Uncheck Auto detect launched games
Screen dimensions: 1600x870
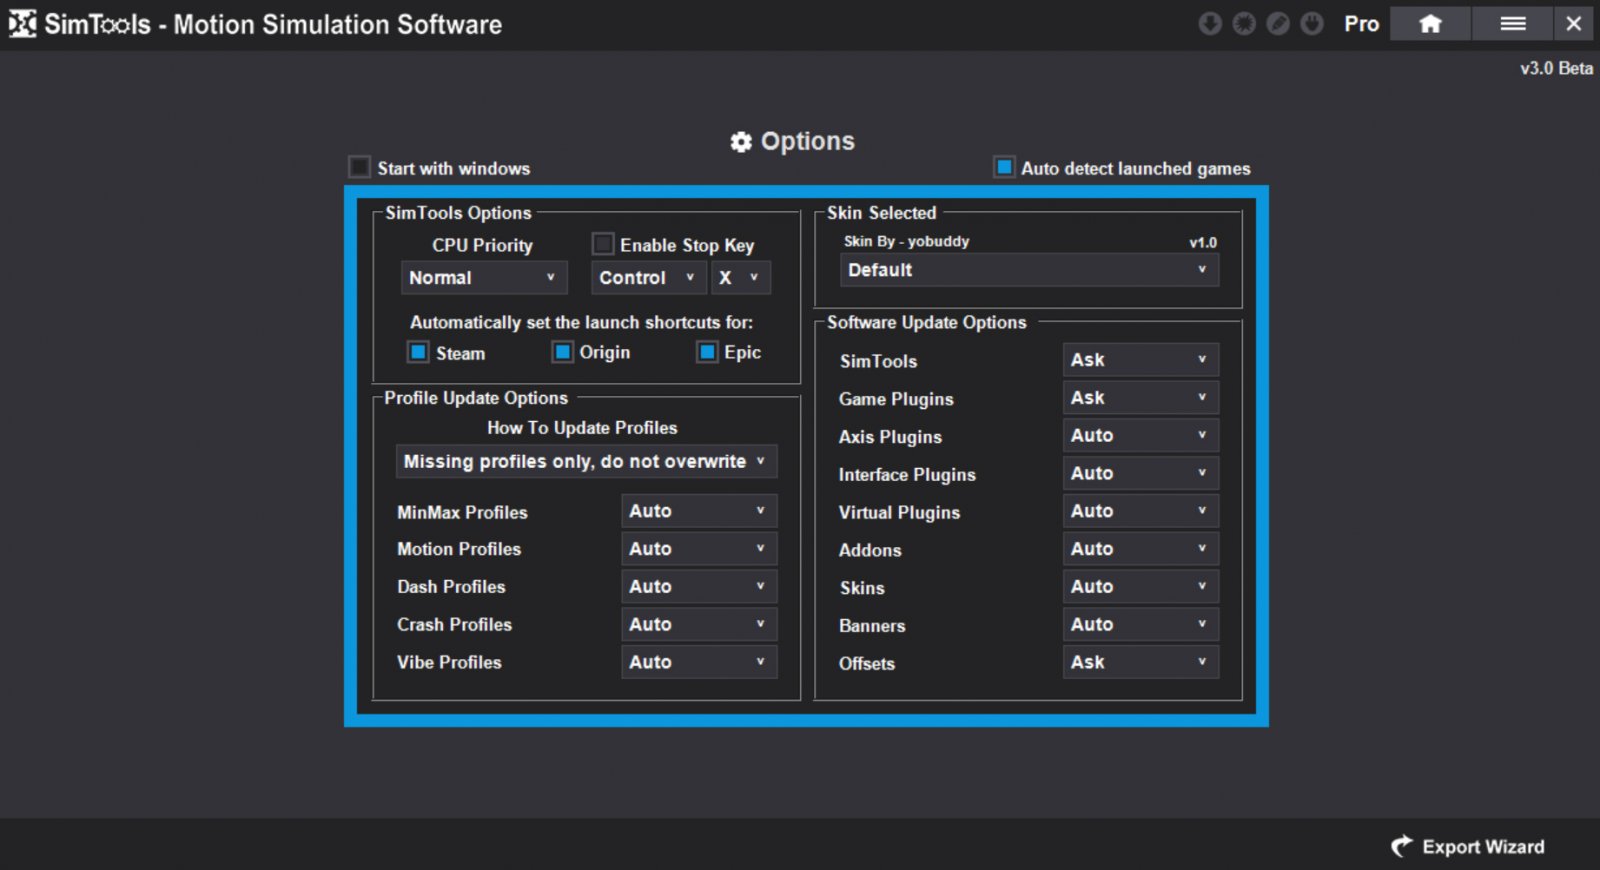pyautogui.click(x=1004, y=167)
